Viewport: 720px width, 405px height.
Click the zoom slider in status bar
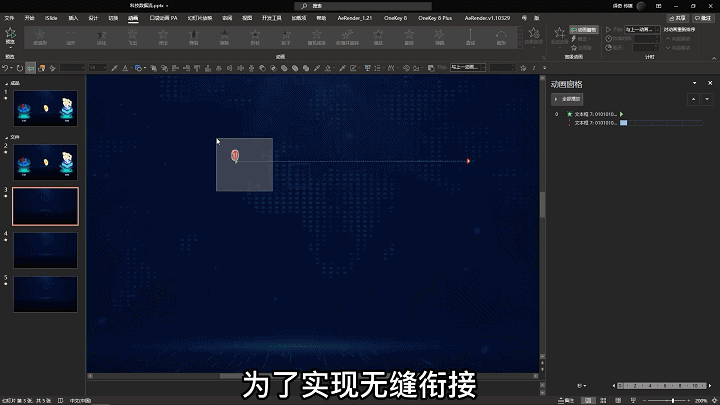click(x=672, y=400)
